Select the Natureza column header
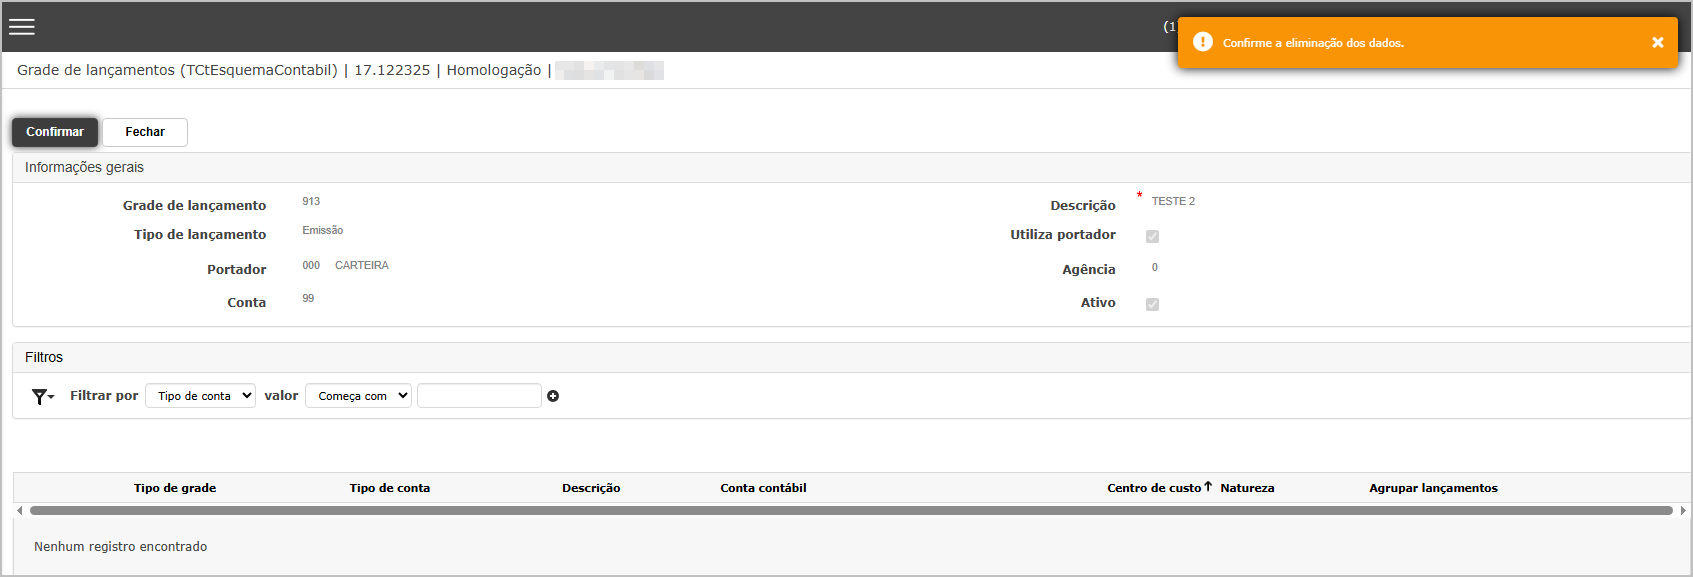1693x577 pixels. tap(1247, 488)
